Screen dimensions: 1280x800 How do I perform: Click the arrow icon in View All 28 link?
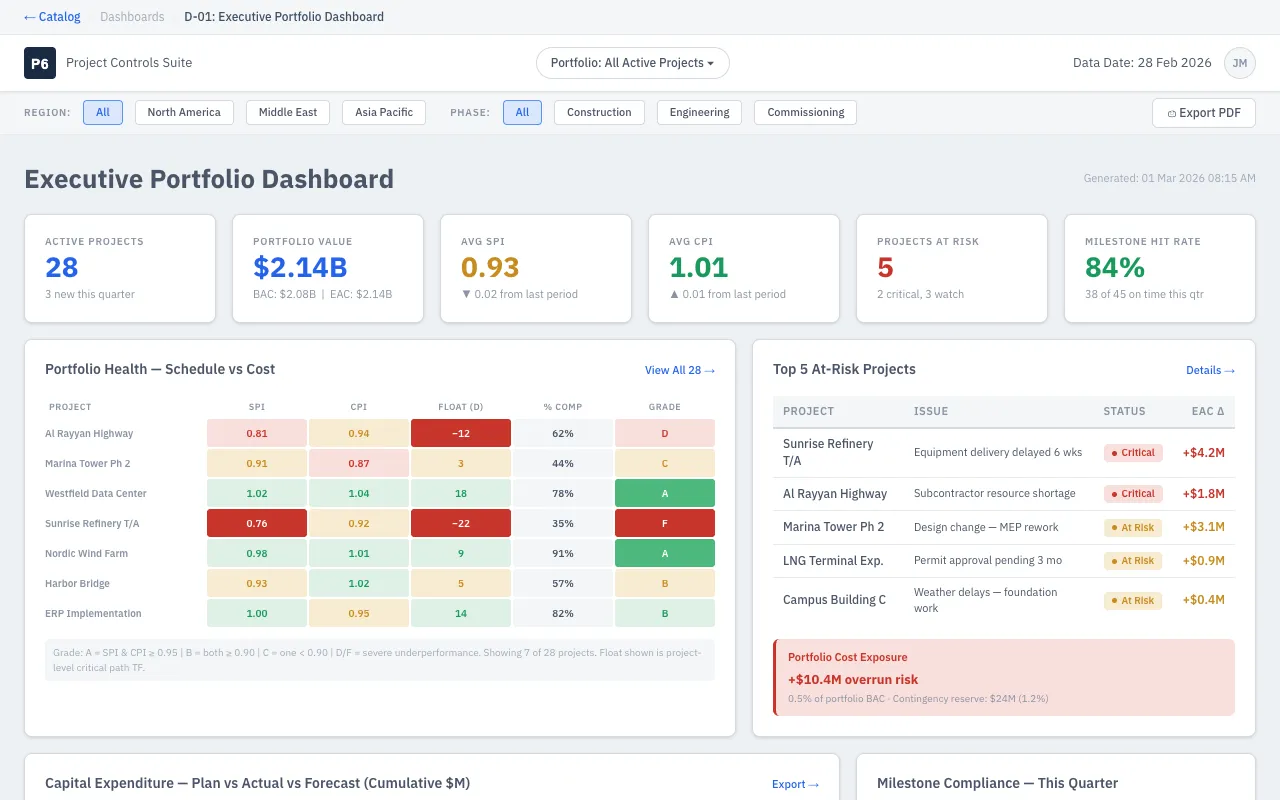(x=709, y=370)
